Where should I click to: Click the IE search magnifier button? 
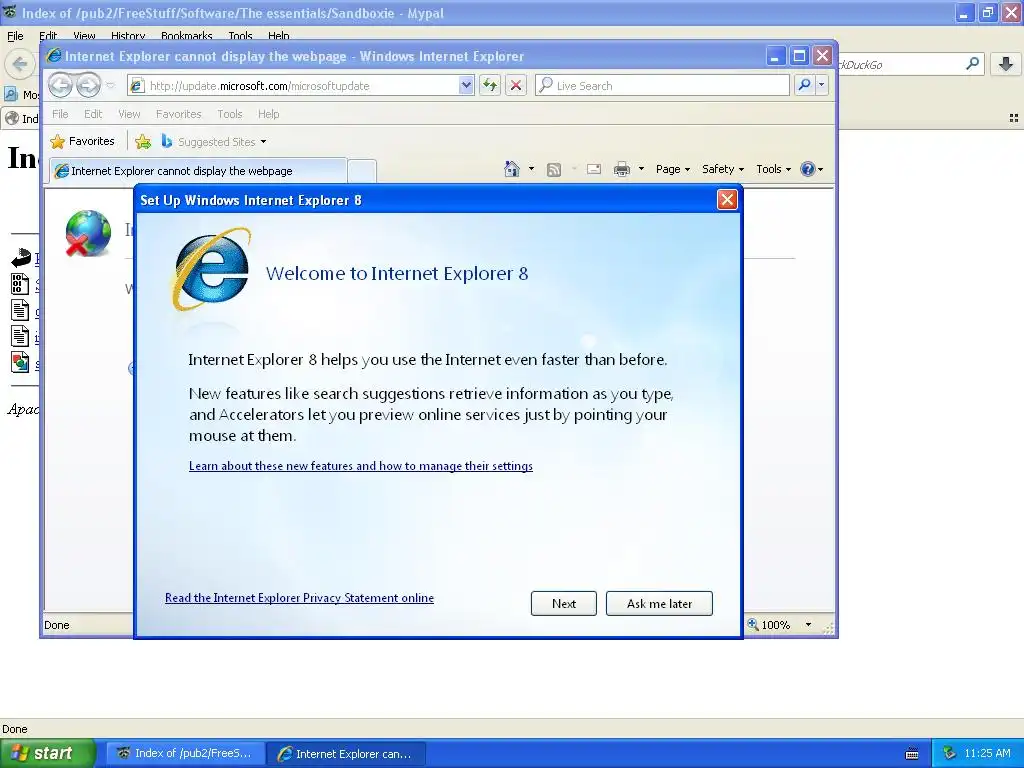coord(805,85)
